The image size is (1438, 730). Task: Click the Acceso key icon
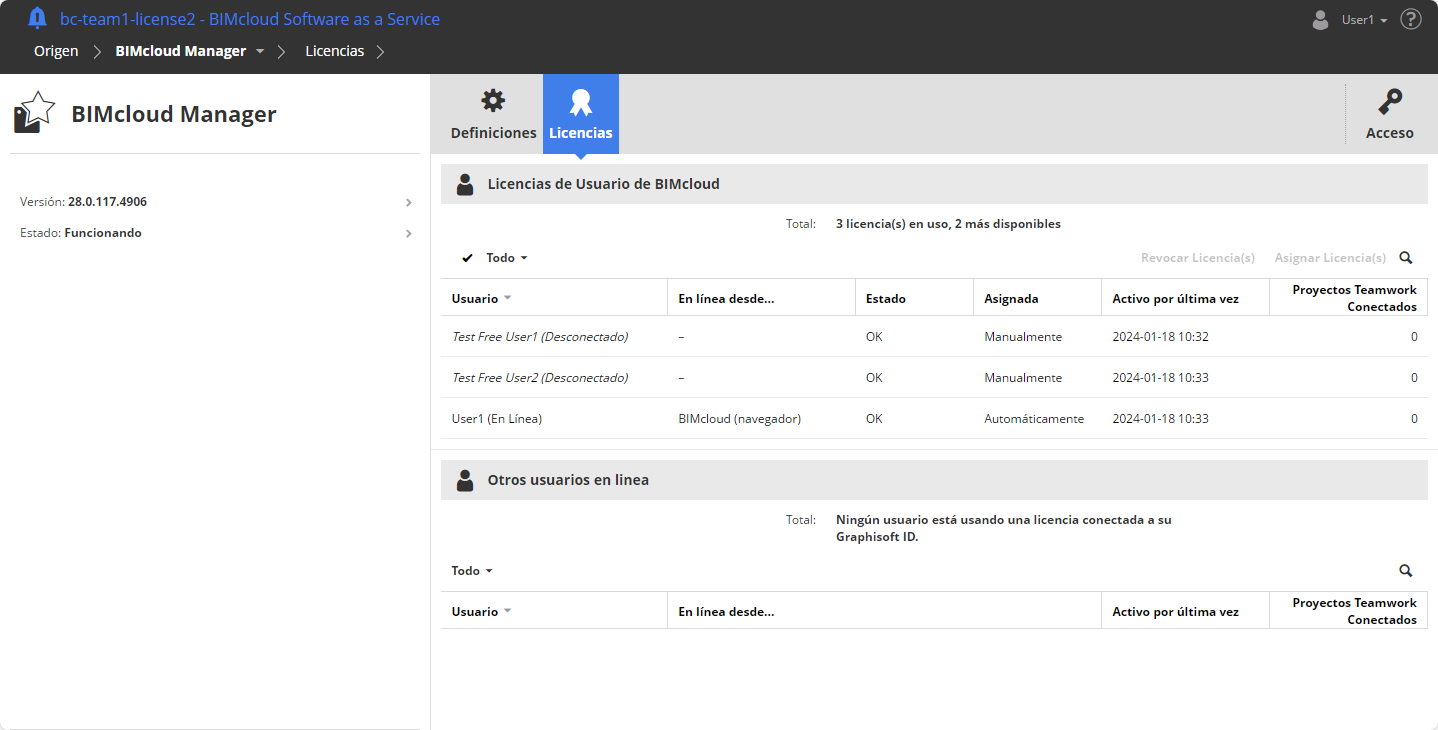click(x=1389, y=103)
